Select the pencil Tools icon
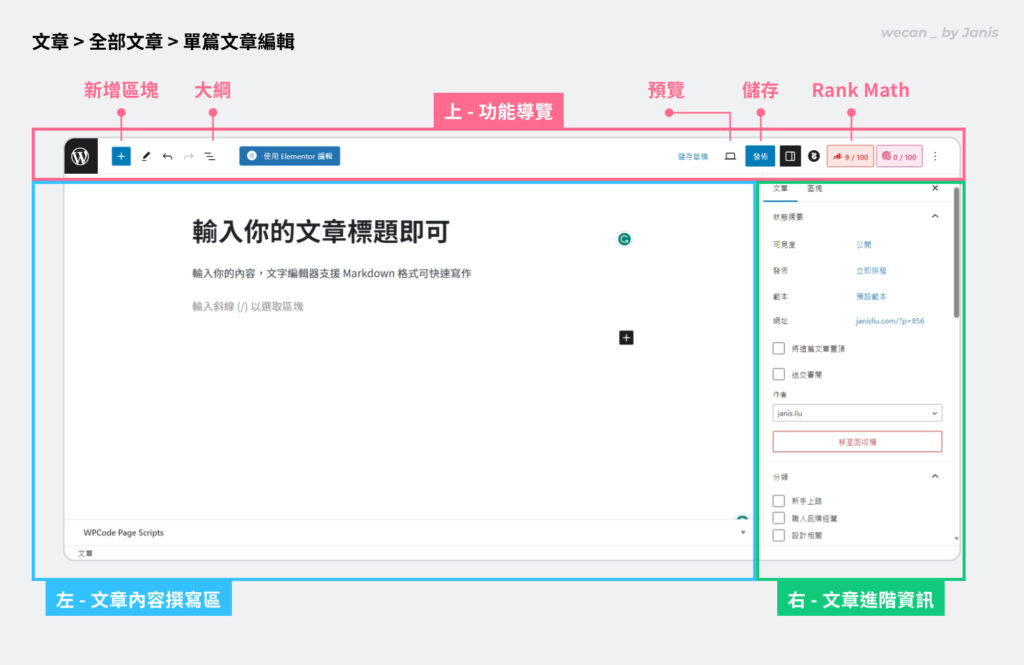This screenshot has width=1024, height=665. 145,157
